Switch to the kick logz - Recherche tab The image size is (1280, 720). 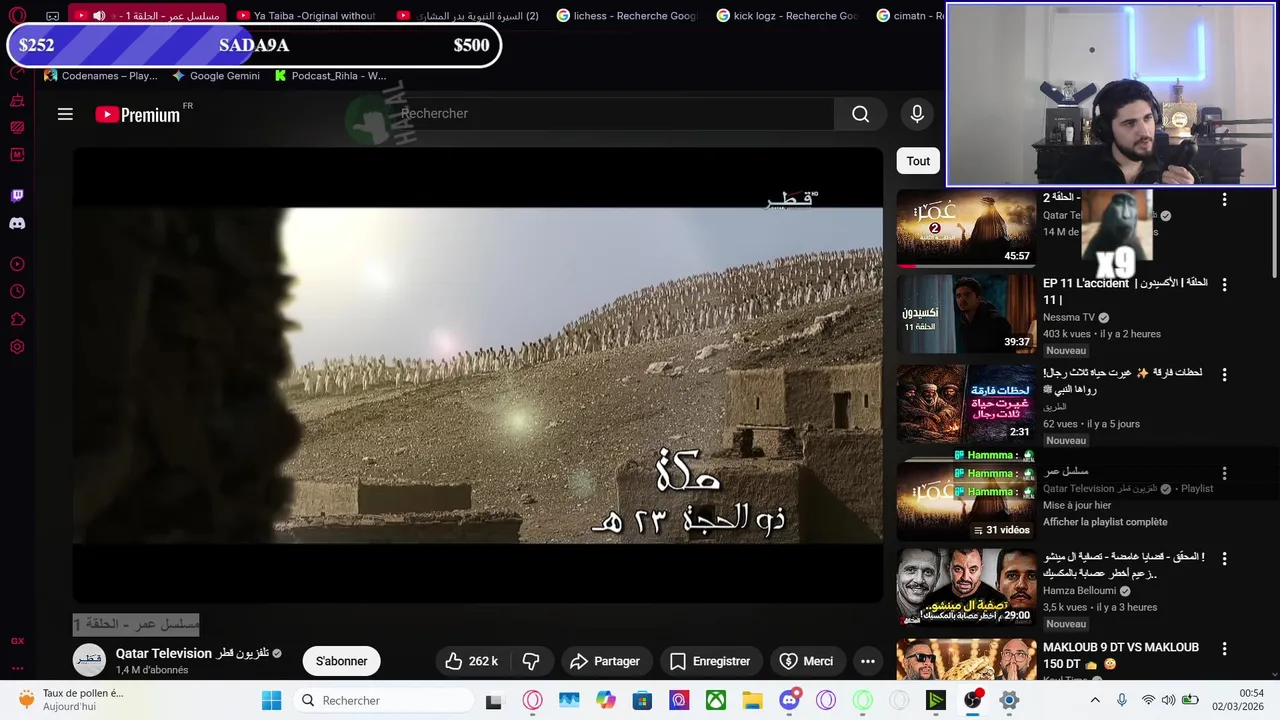[788, 16]
